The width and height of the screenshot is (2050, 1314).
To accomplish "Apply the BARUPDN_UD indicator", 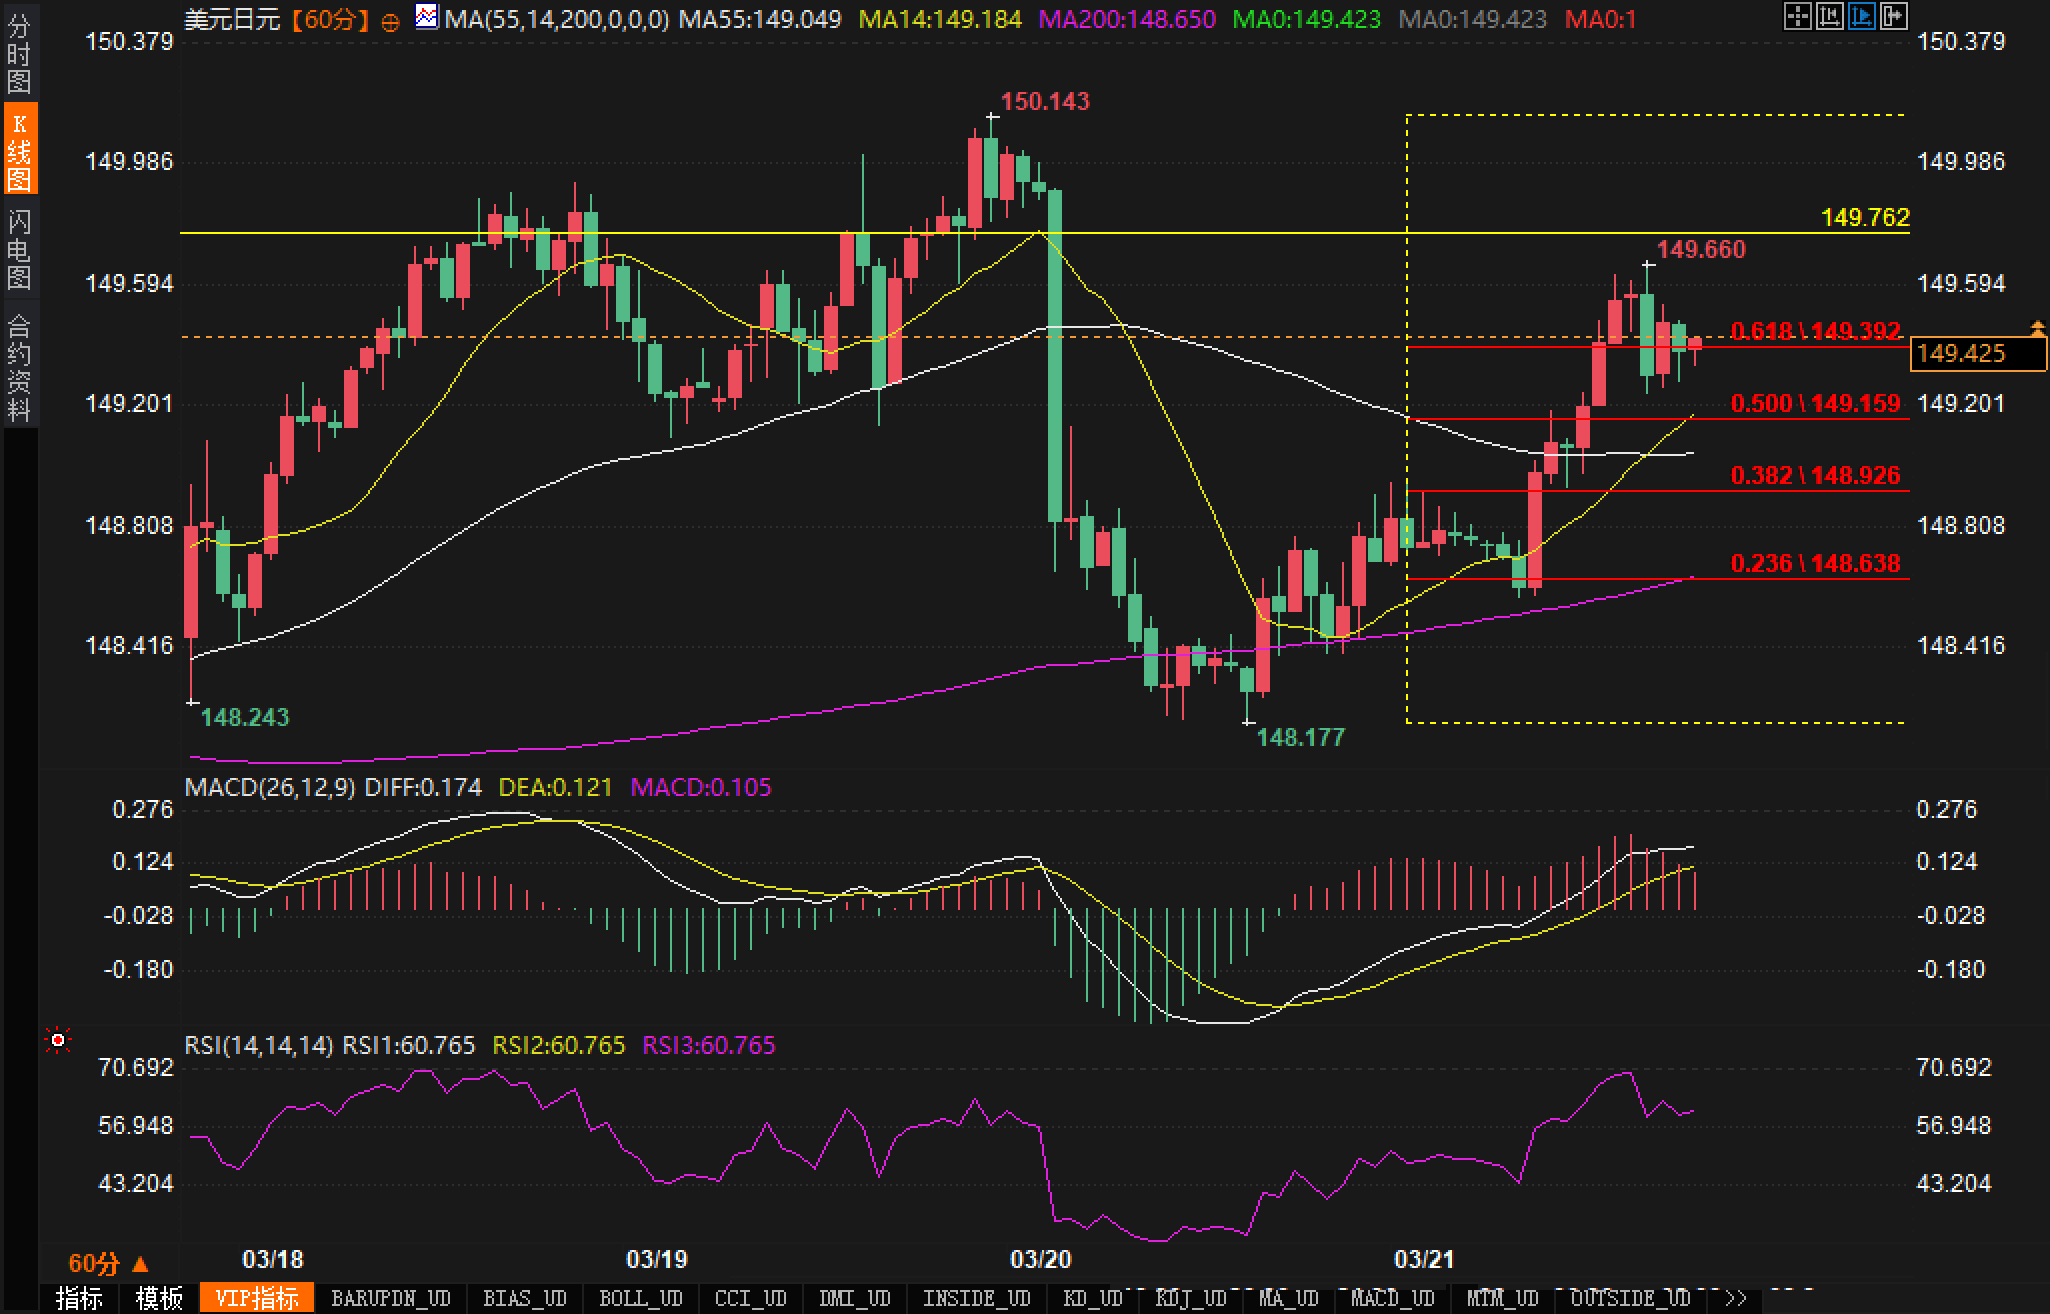I will tap(391, 1298).
